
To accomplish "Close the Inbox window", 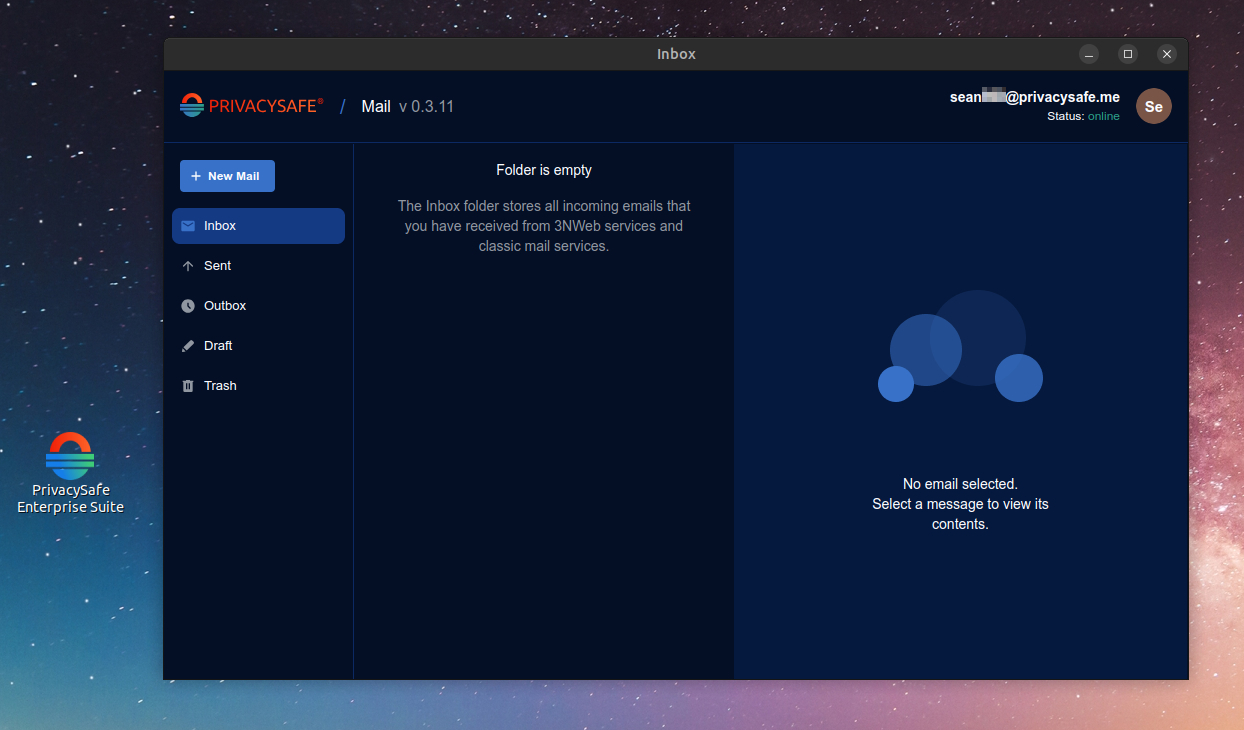I will click(x=1167, y=54).
